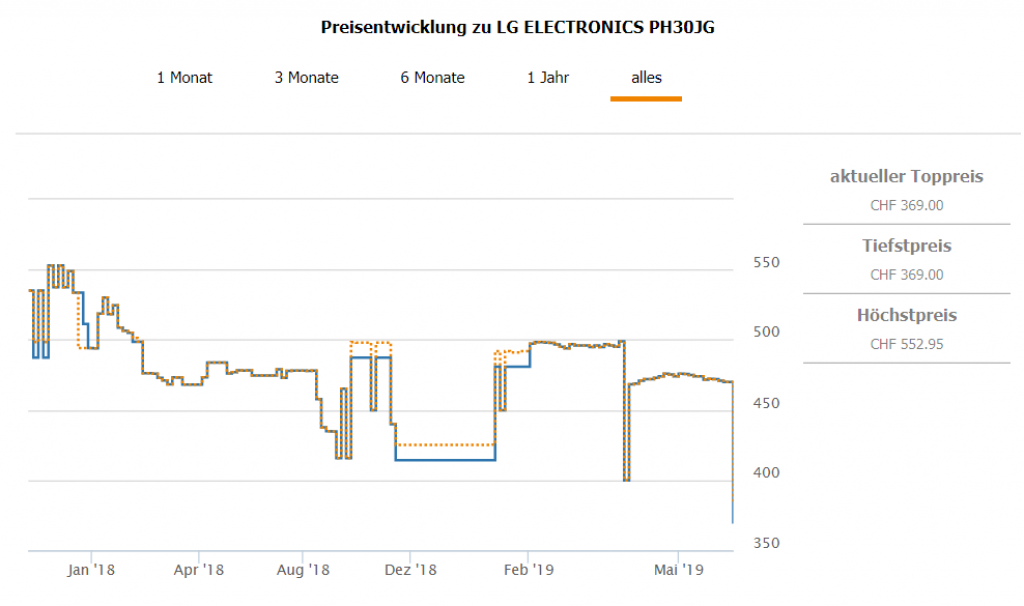Switch to the 3 Monate tab

[306, 77]
